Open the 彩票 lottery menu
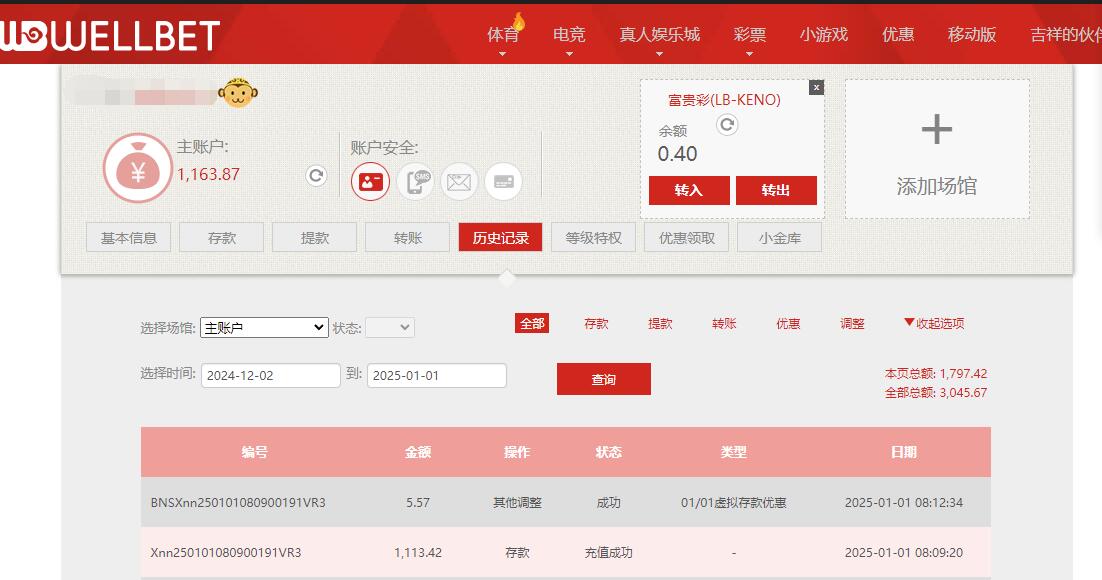 coord(749,33)
